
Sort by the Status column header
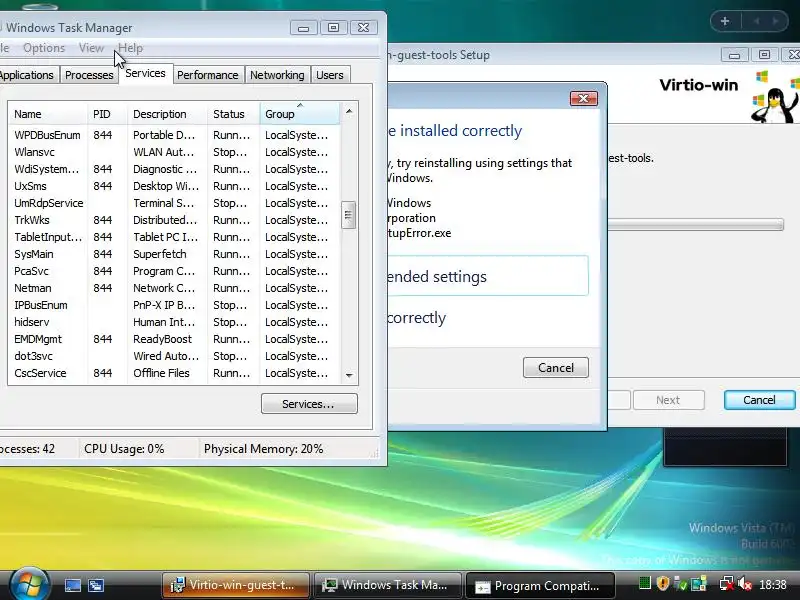234,114
